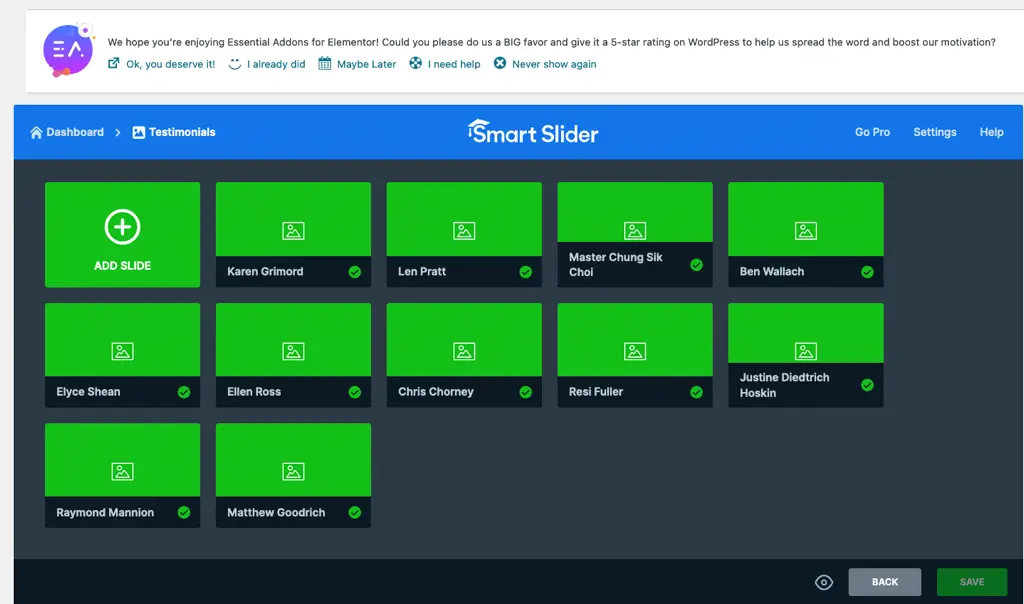Viewport: 1024px width, 604px height.
Task: Click the Dashboard home icon
Action: click(36, 133)
